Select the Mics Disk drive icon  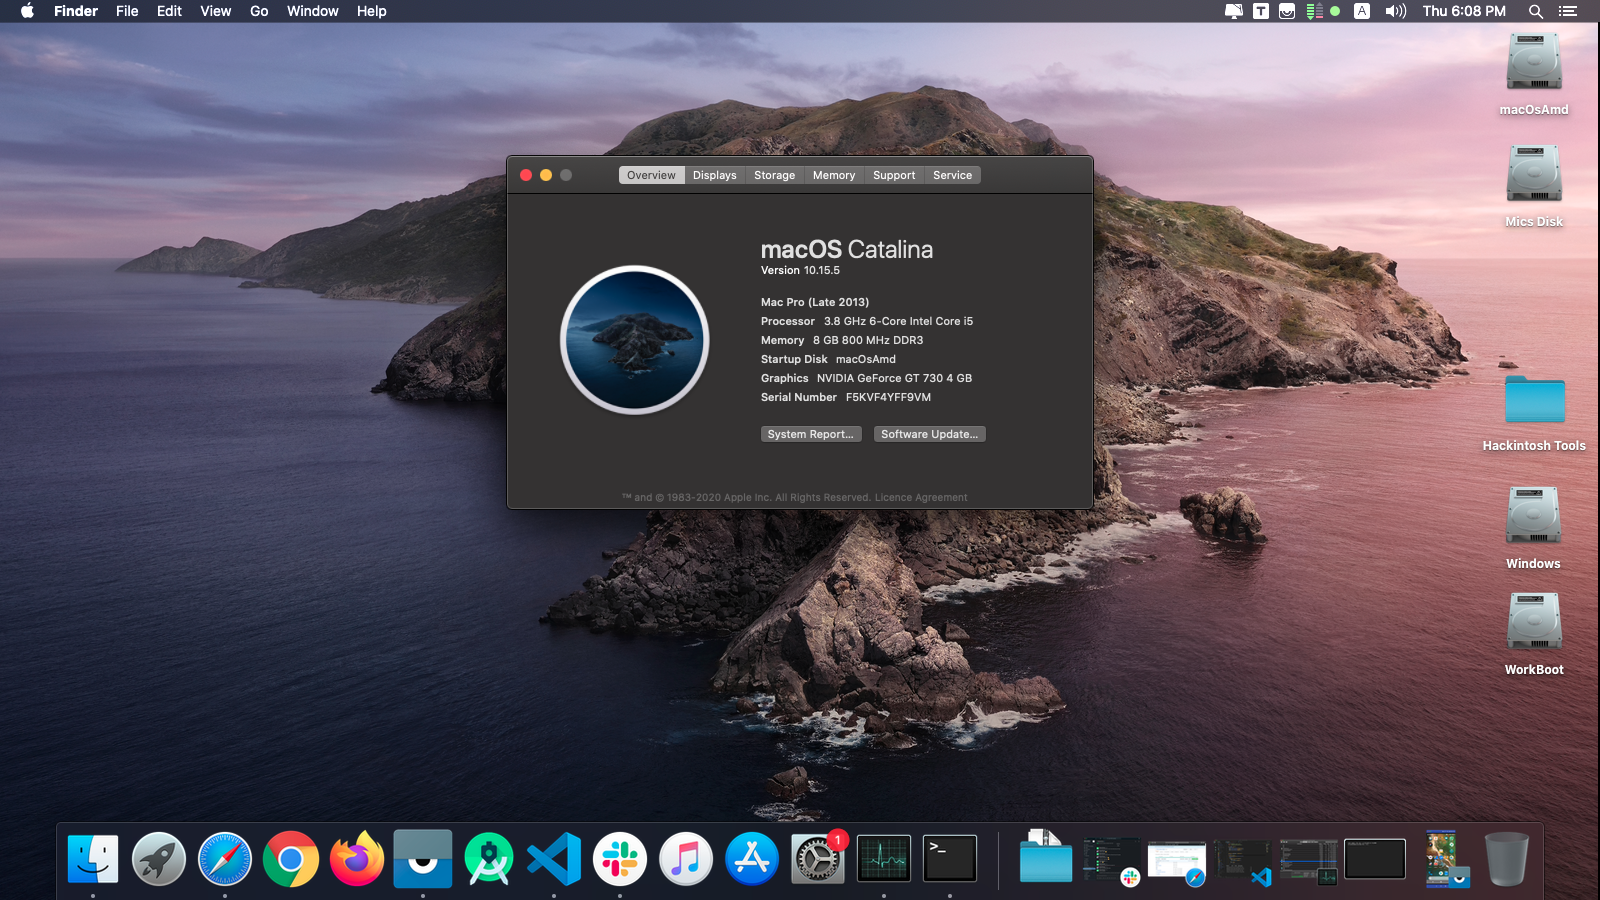(x=1534, y=174)
